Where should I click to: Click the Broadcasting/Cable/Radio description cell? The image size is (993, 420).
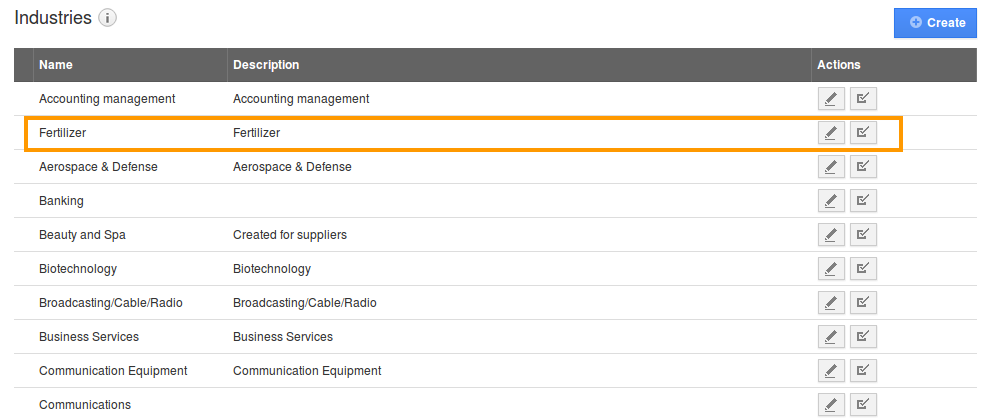point(305,303)
